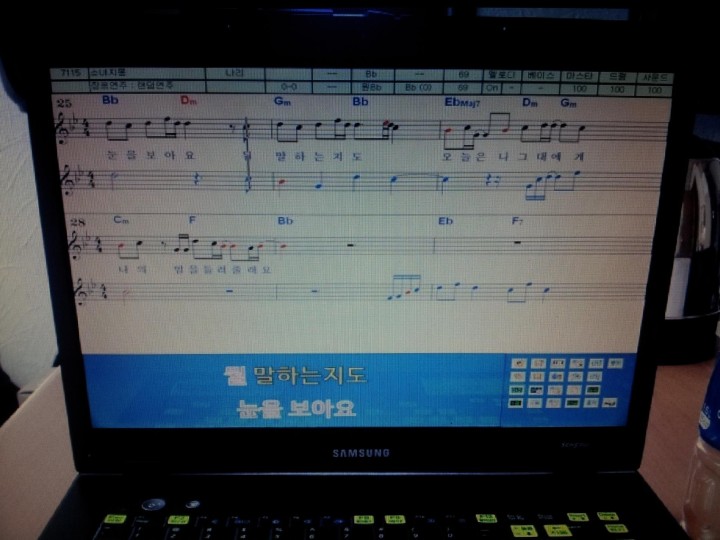This screenshot has width=720, height=540.
Task: Click last icon in bottom row of icon grid
Action: point(609,403)
